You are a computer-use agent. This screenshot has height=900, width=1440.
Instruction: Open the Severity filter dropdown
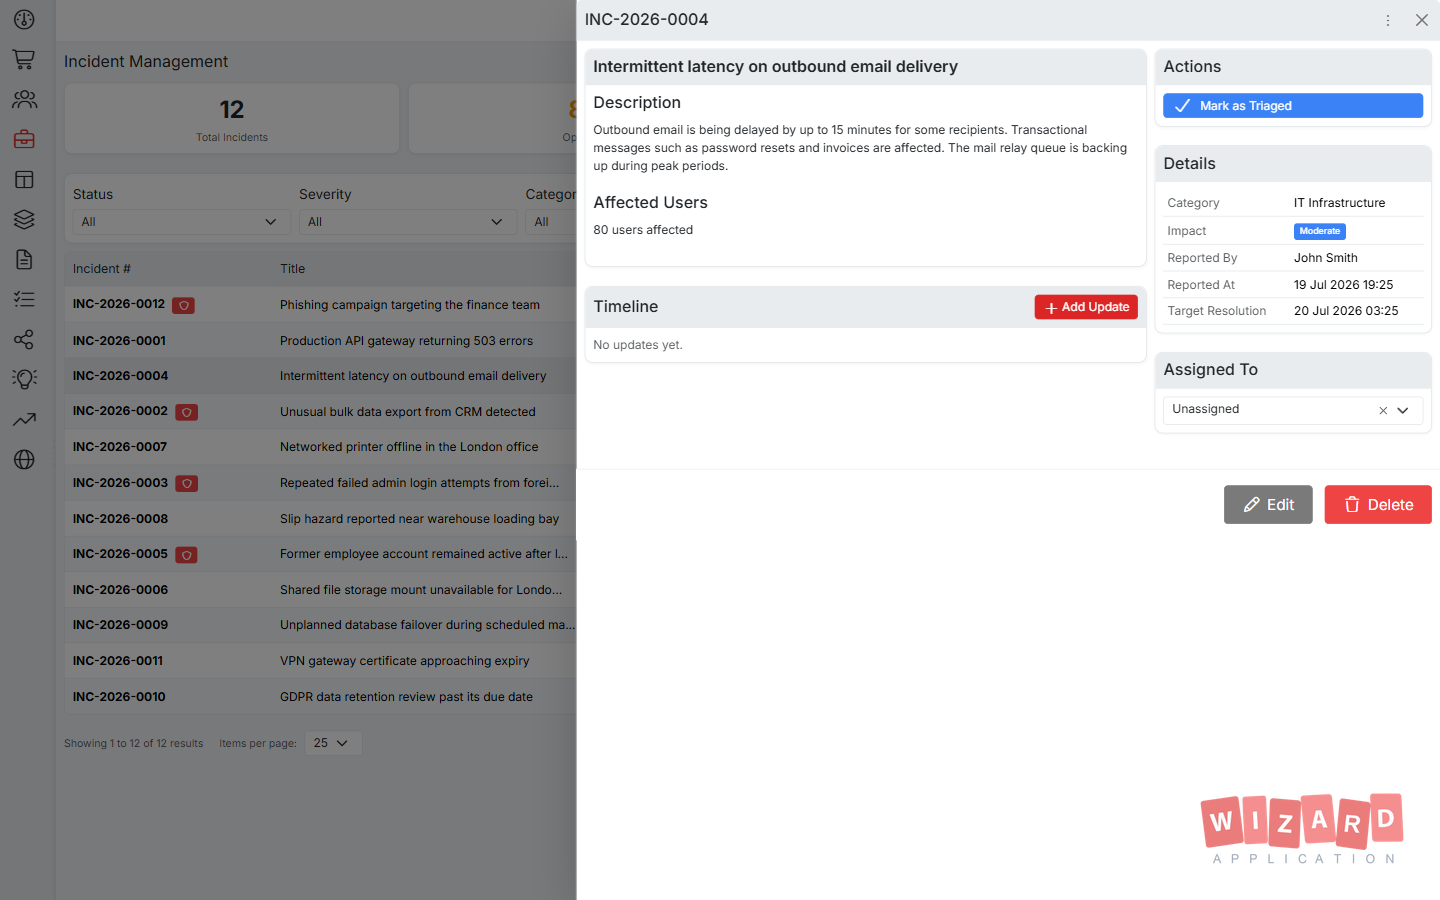pos(407,222)
